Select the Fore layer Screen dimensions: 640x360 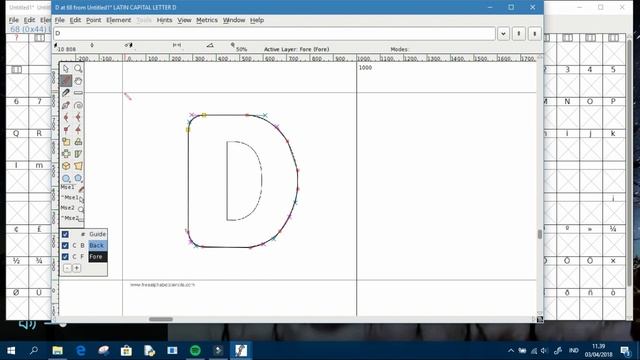point(97,257)
